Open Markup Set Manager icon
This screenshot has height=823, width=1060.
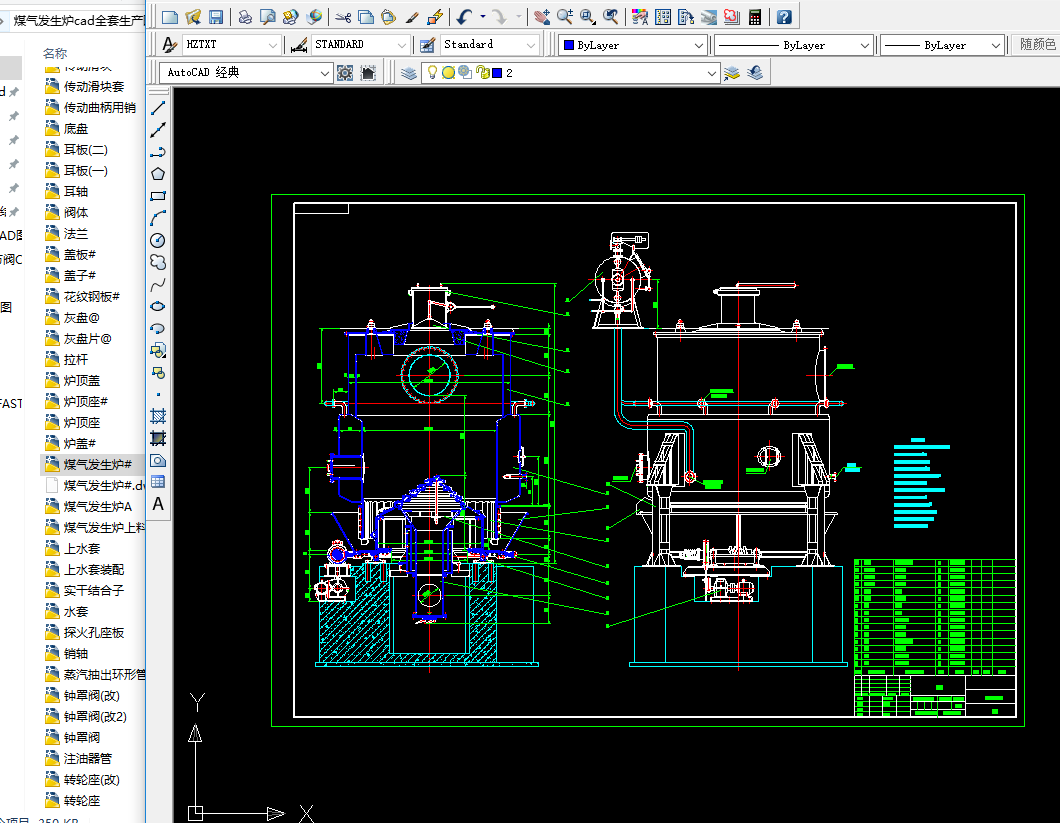(731, 17)
